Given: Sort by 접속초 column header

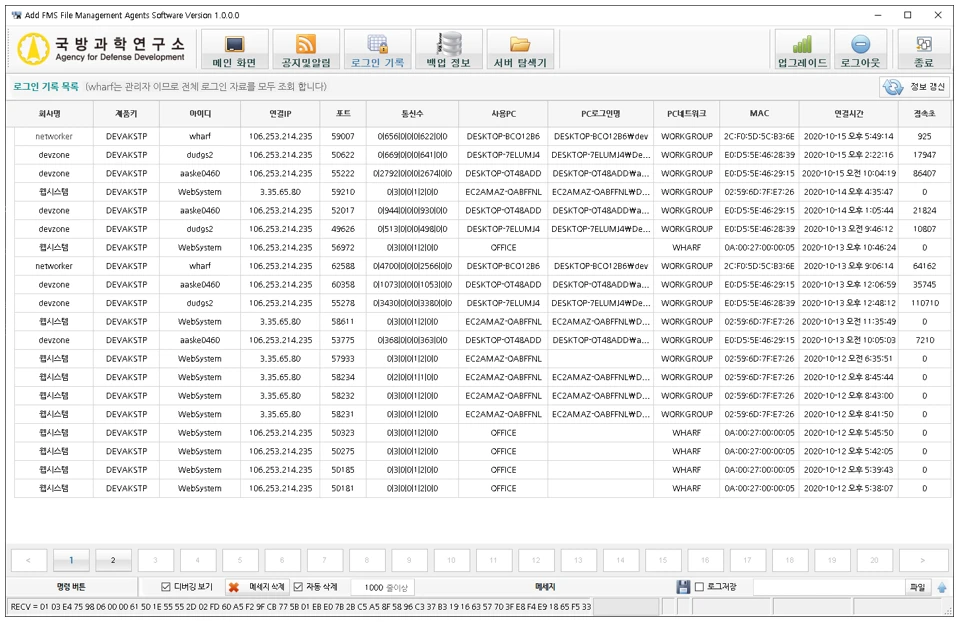Looking at the screenshot, I should (924, 114).
